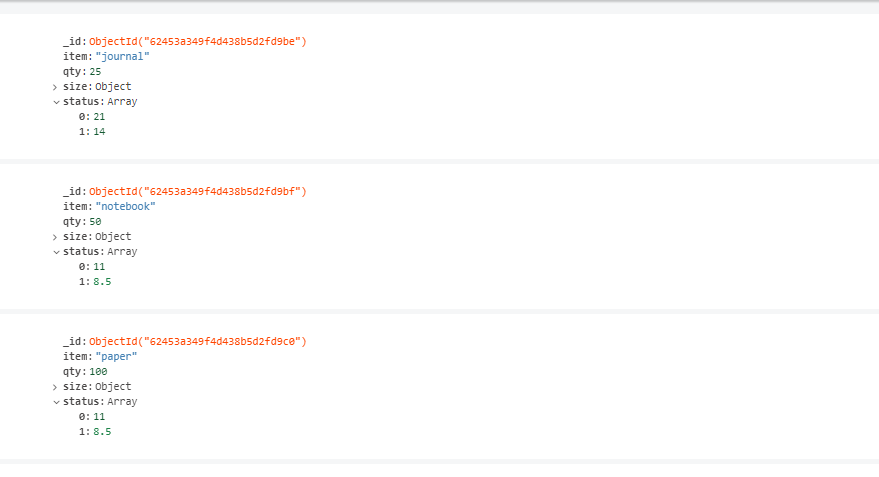Click notebook status element 1 value 8.5
879x477 pixels.
102,282
